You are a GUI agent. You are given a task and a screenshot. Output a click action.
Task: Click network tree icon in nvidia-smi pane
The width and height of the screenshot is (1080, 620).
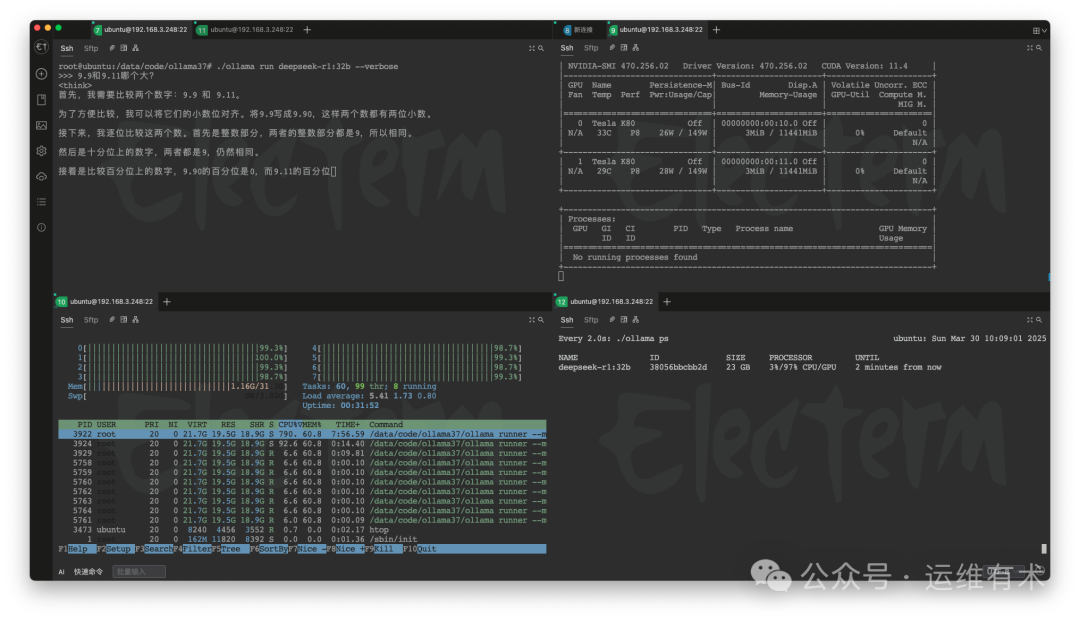636,48
